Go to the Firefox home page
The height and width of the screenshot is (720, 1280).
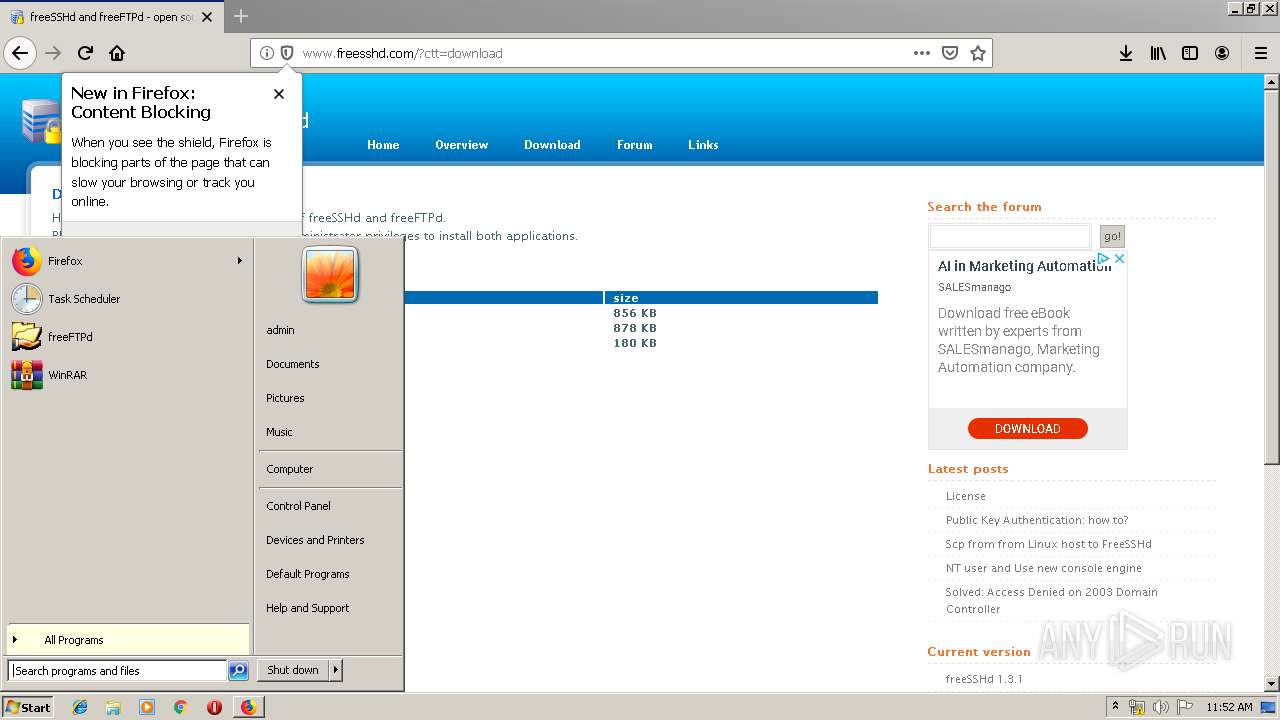pyautogui.click(x=117, y=53)
